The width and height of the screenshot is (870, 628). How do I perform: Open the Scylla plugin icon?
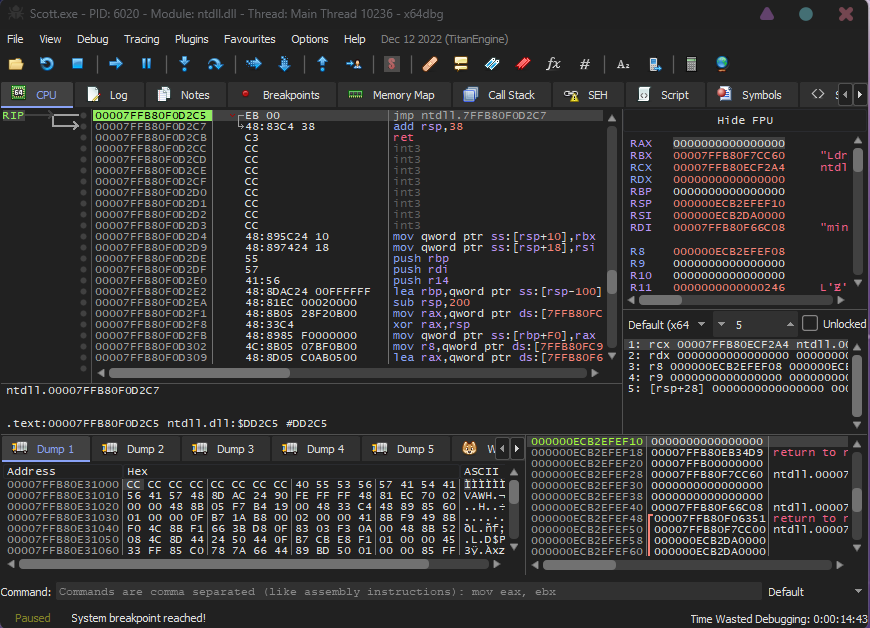[392, 64]
